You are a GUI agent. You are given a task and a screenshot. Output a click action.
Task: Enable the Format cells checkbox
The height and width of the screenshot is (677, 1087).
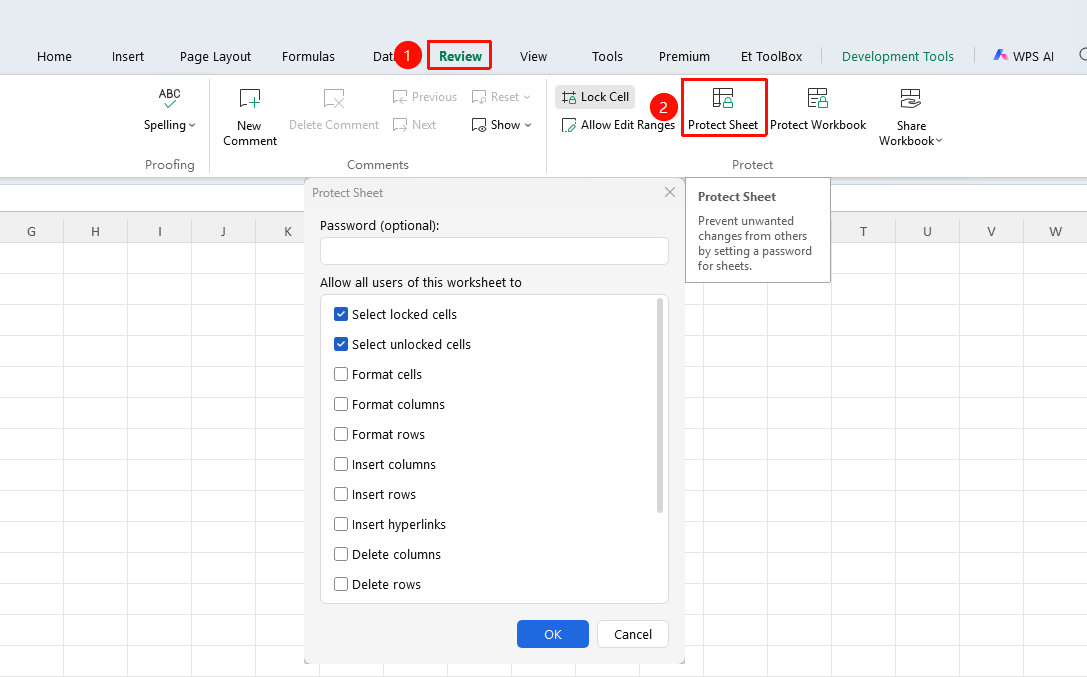(x=341, y=374)
